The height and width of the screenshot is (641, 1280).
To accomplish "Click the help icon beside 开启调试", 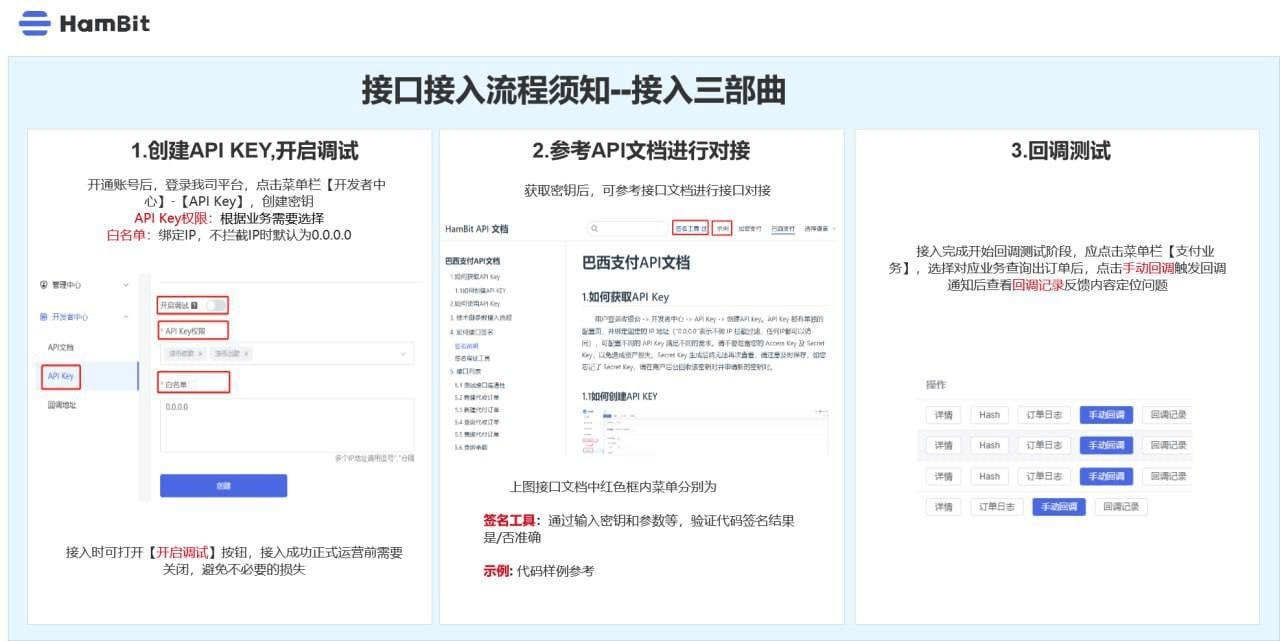I will [194, 305].
